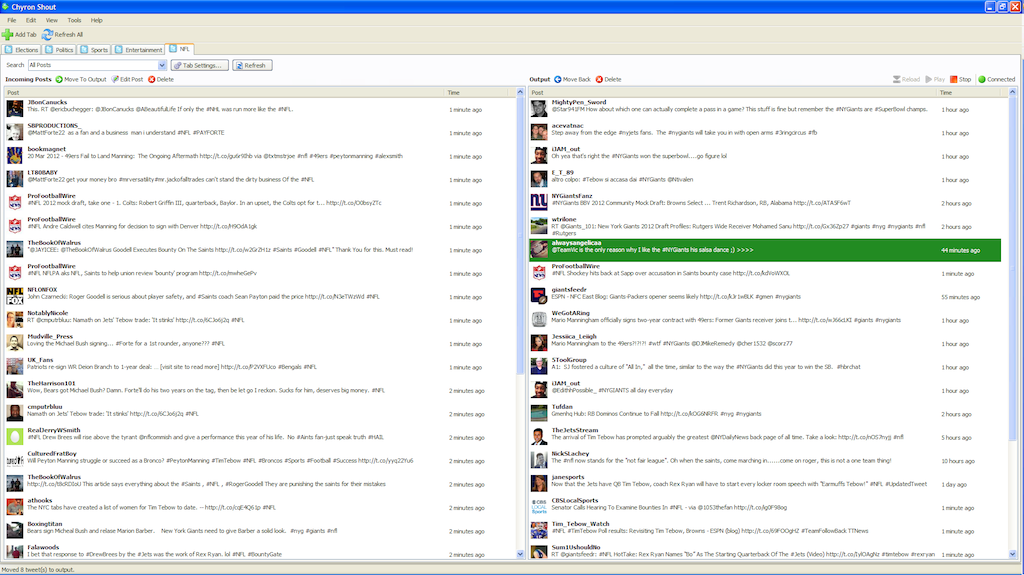The image size is (1024, 575).
Task: Switch to the Politics tab
Action: [x=59, y=50]
